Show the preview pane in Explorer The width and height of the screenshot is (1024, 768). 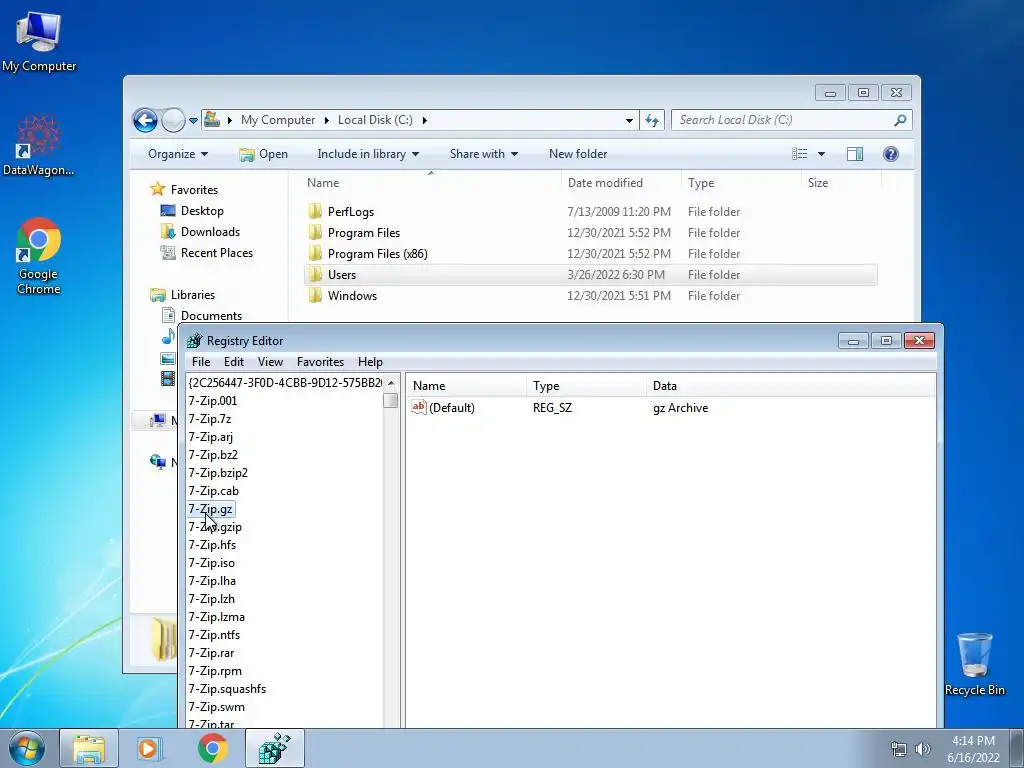[x=855, y=154]
